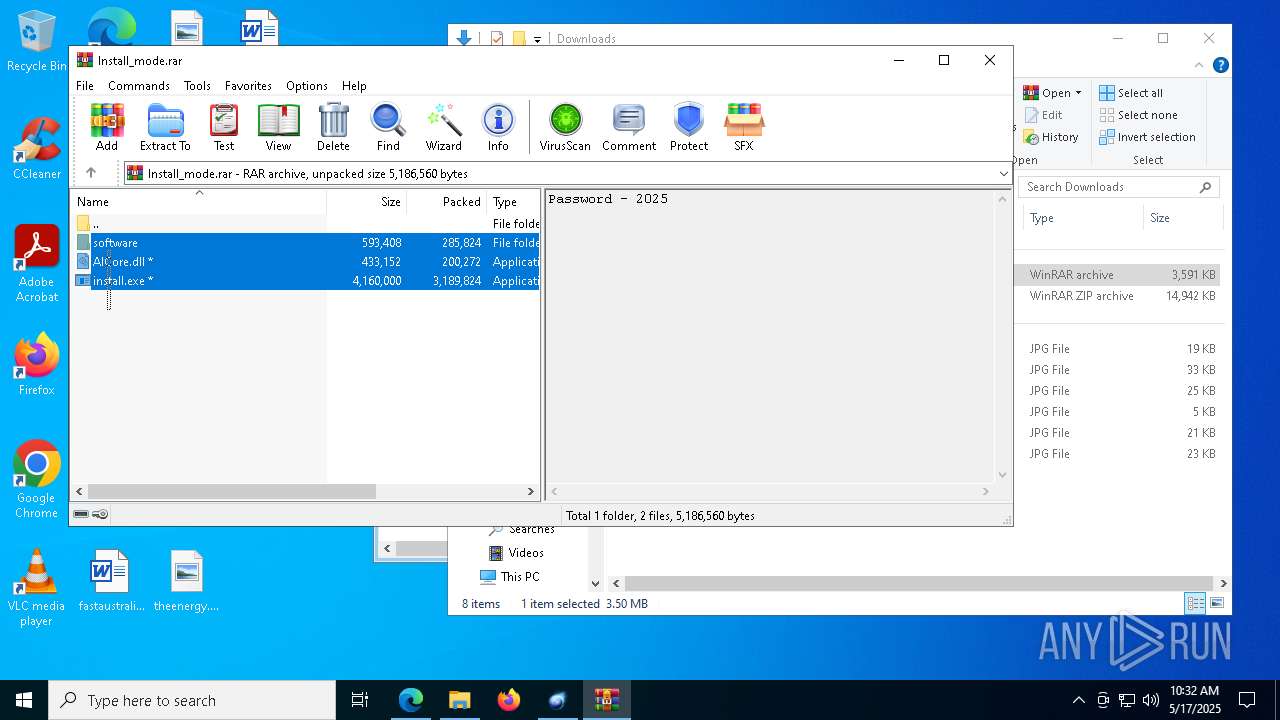1280x720 pixels.
Task: Show hidden system tray icons
Action: tap(1078, 700)
